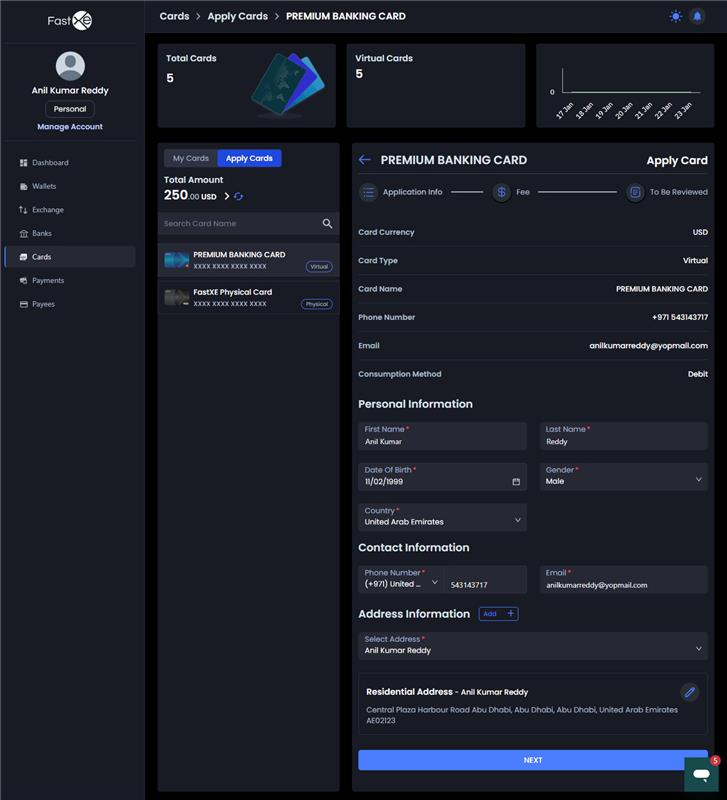
Task: Open the chat support widget
Action: (701, 775)
